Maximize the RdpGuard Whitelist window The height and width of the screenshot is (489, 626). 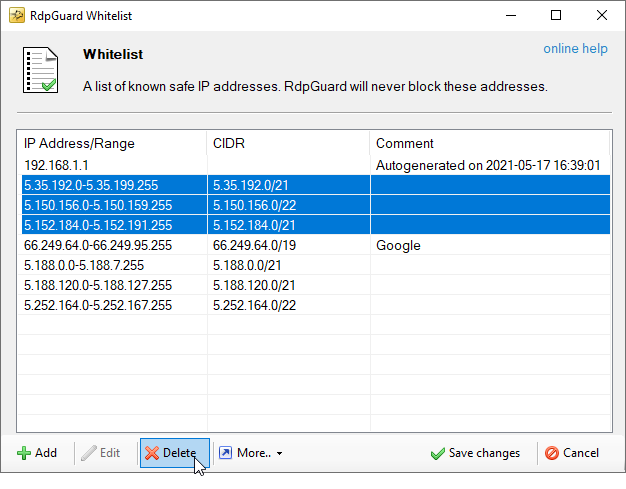coord(556,16)
